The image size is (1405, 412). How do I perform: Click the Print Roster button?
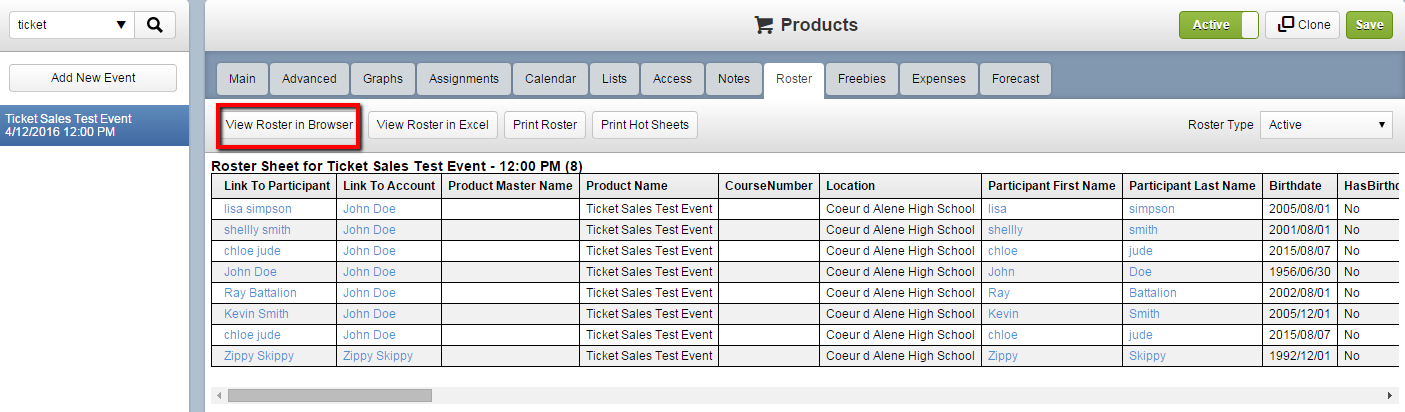tap(545, 125)
